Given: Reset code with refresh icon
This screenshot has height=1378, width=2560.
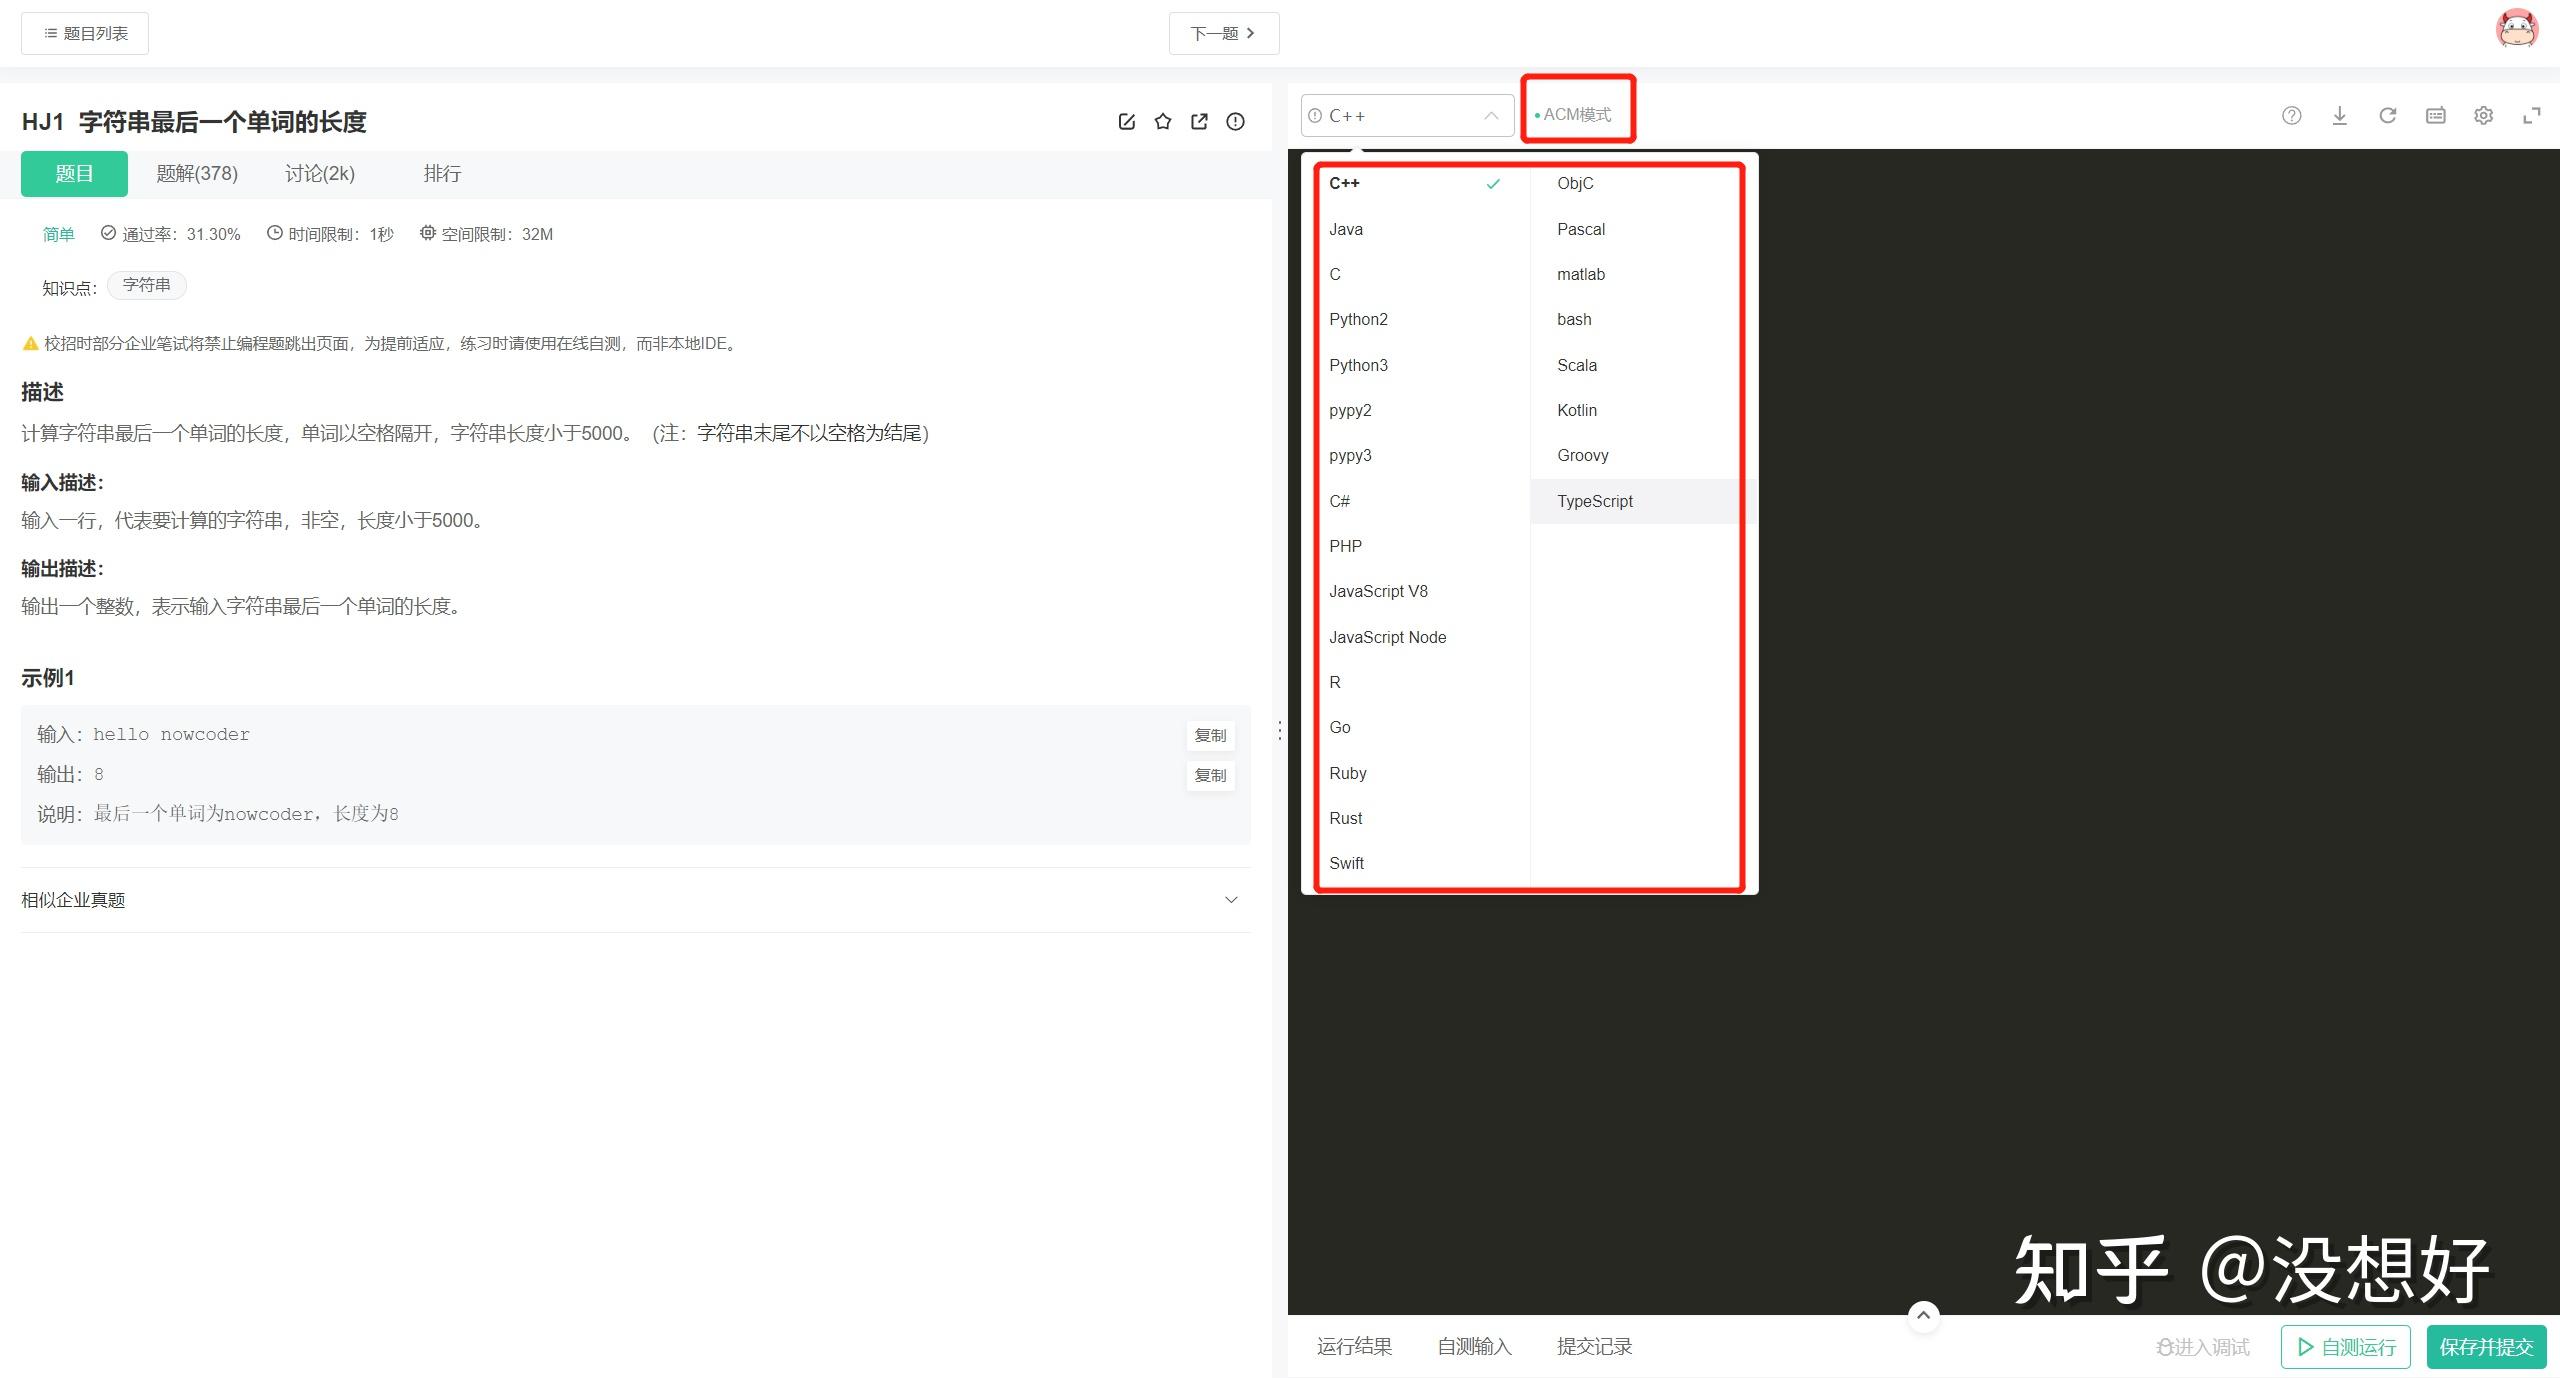Looking at the screenshot, I should [x=2387, y=116].
